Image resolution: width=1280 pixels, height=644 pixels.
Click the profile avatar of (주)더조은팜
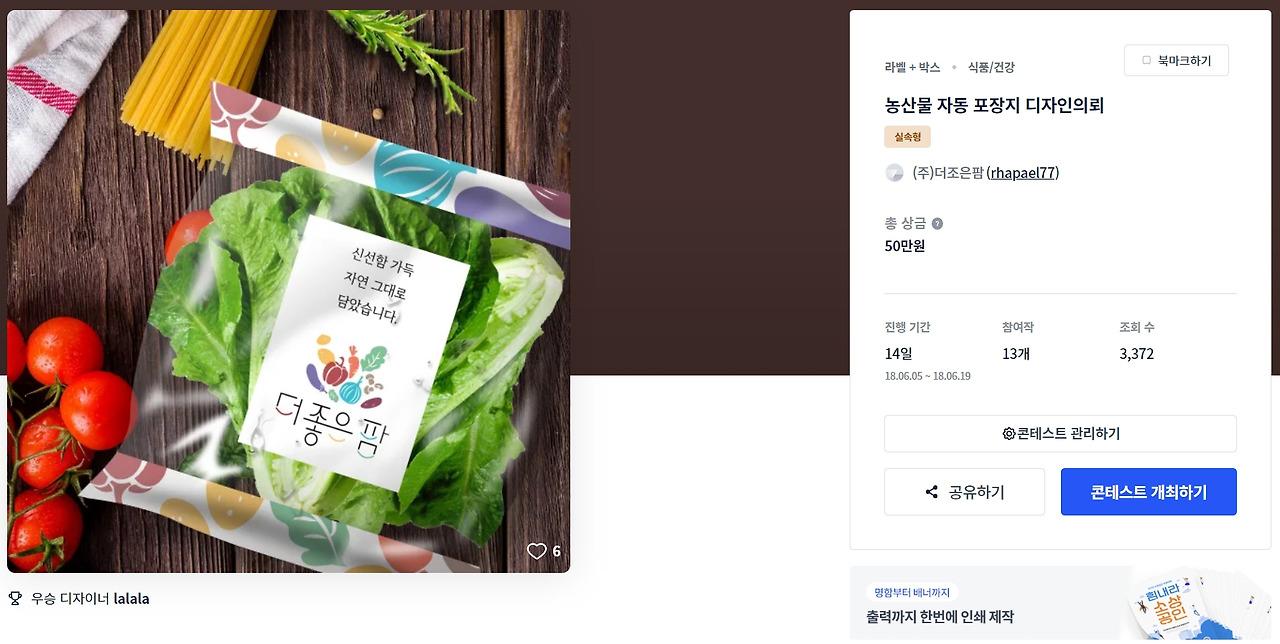click(x=894, y=173)
